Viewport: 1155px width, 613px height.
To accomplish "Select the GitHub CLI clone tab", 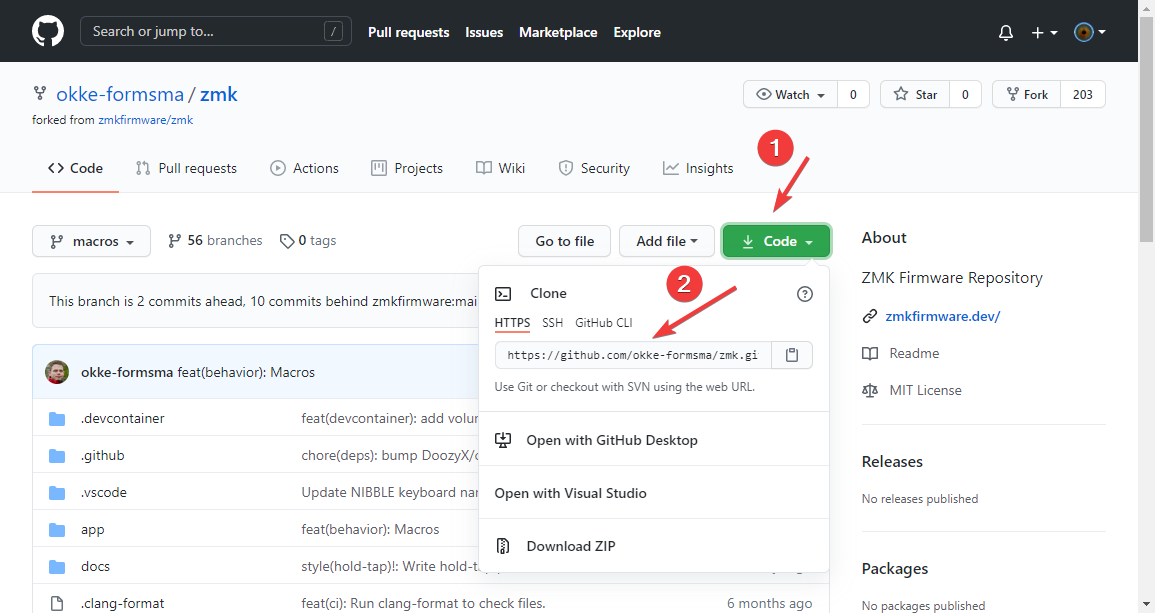I will point(603,323).
